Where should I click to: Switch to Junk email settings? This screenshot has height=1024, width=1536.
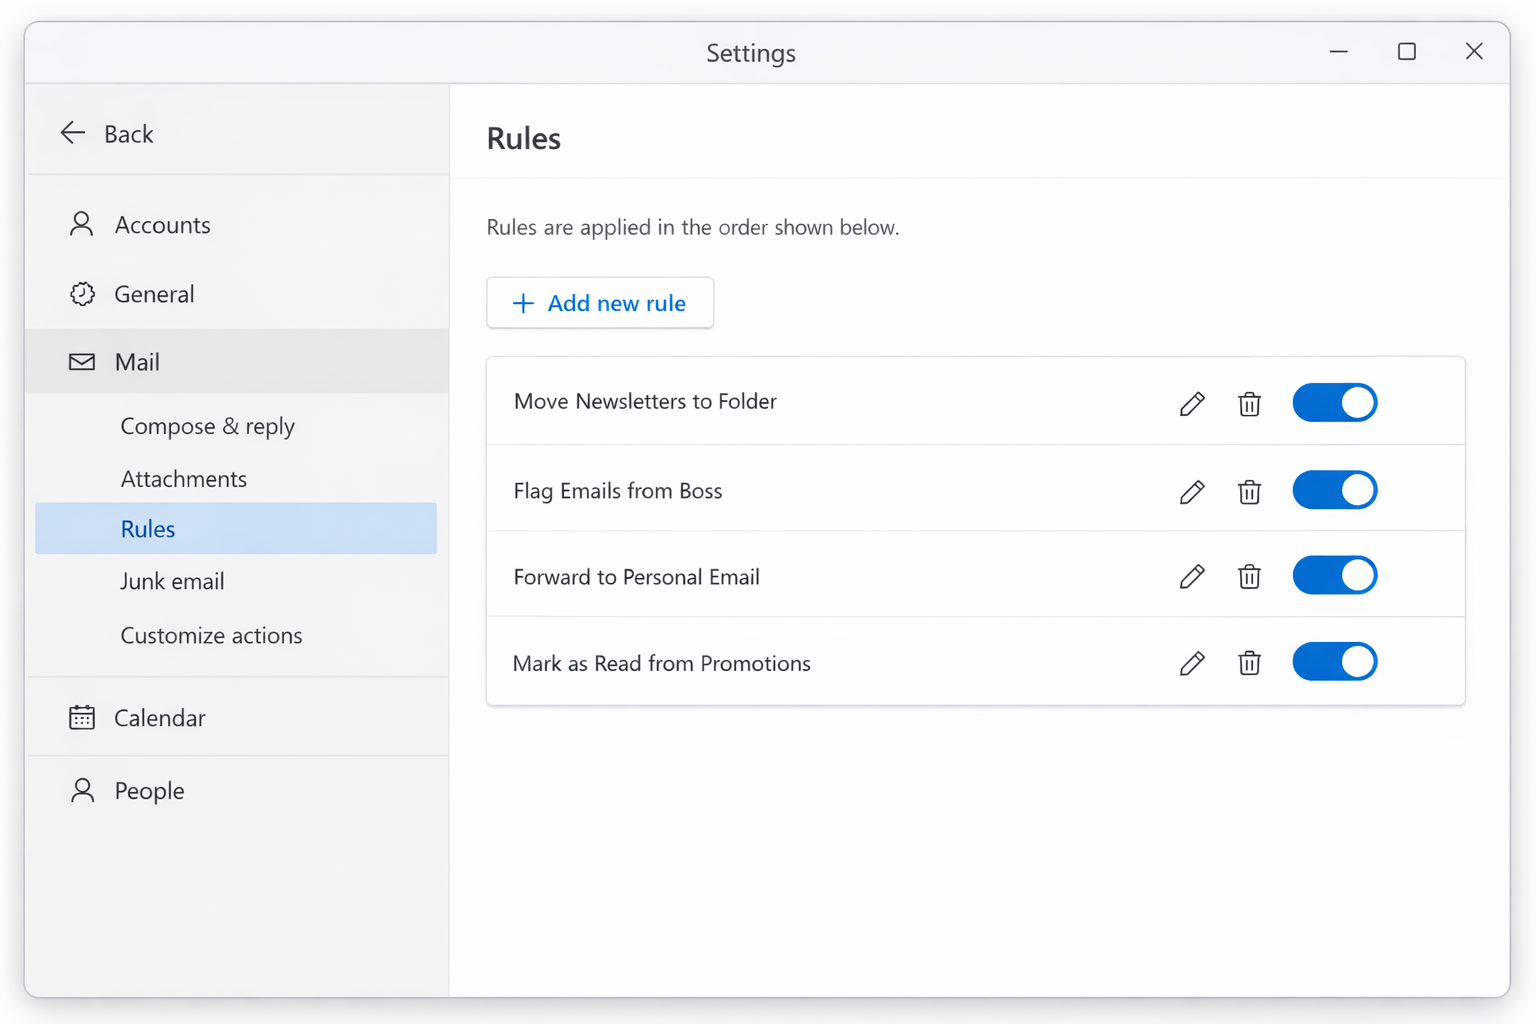point(172,580)
